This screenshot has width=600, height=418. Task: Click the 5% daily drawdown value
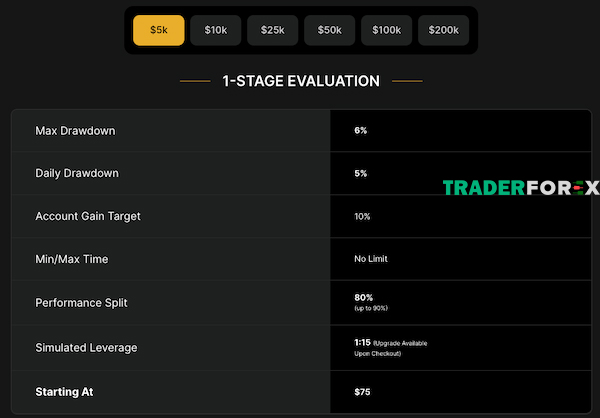point(361,173)
